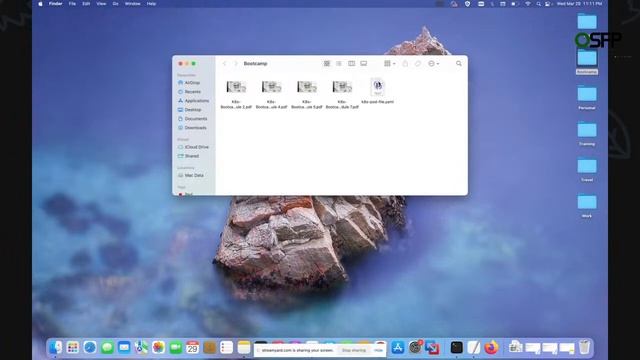Open the Help menu
The image size is (640, 360).
pyautogui.click(x=151, y=4)
